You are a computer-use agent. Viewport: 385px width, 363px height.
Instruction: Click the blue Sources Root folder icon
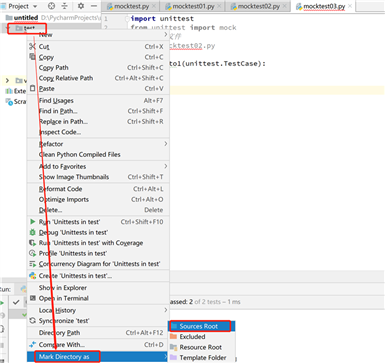pyautogui.click(x=174, y=326)
